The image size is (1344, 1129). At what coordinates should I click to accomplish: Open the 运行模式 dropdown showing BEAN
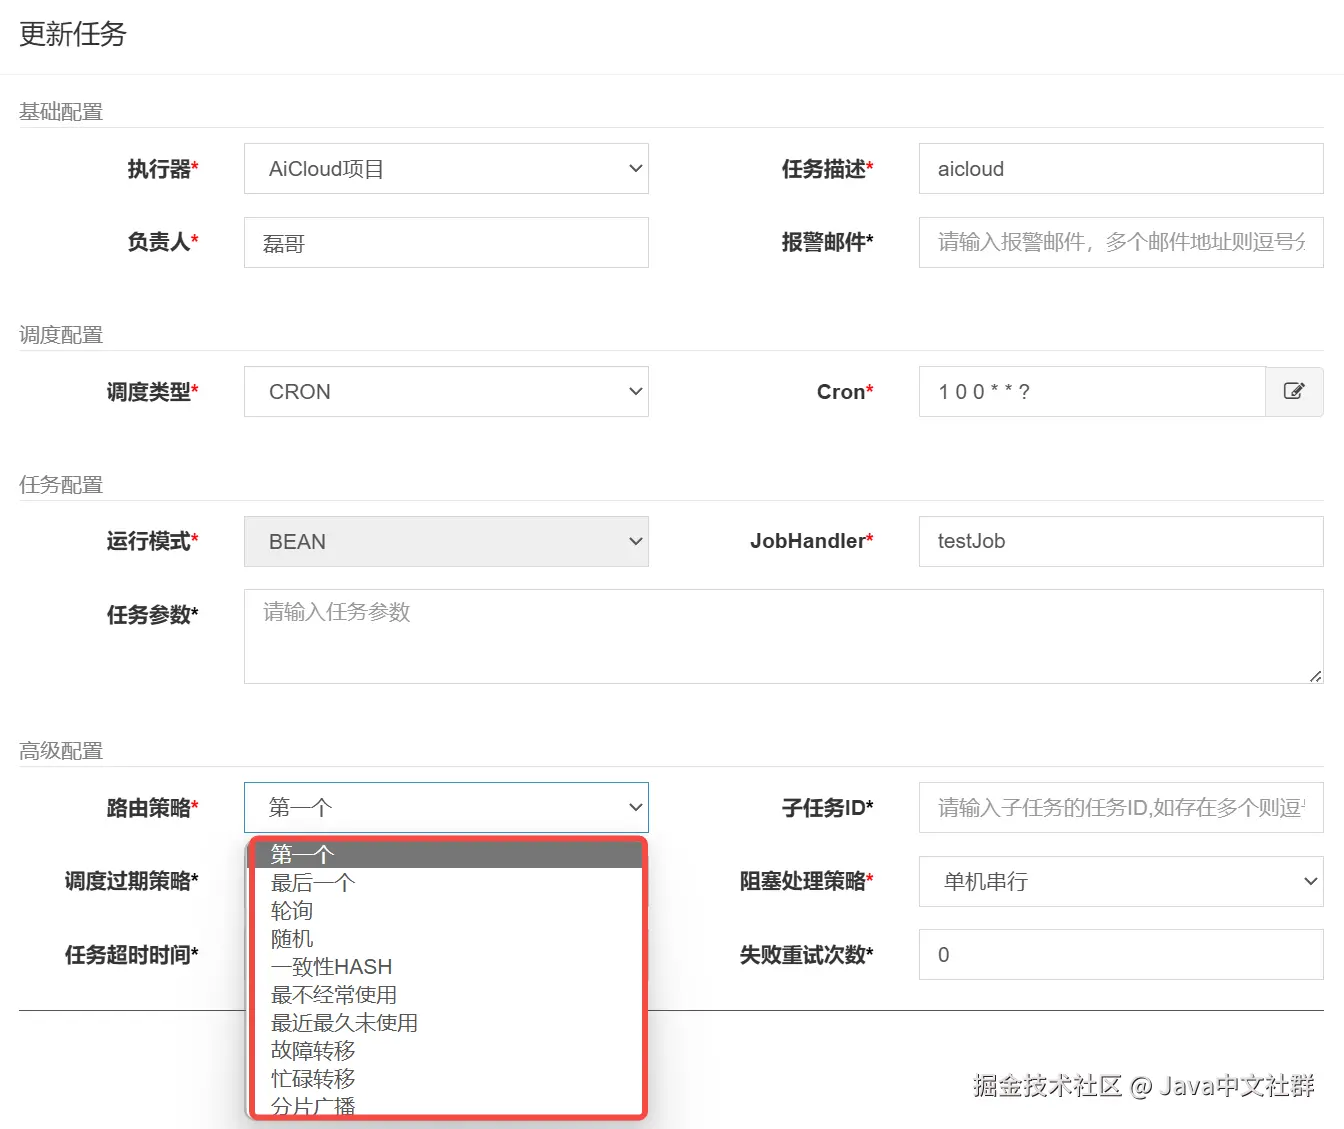pos(446,541)
